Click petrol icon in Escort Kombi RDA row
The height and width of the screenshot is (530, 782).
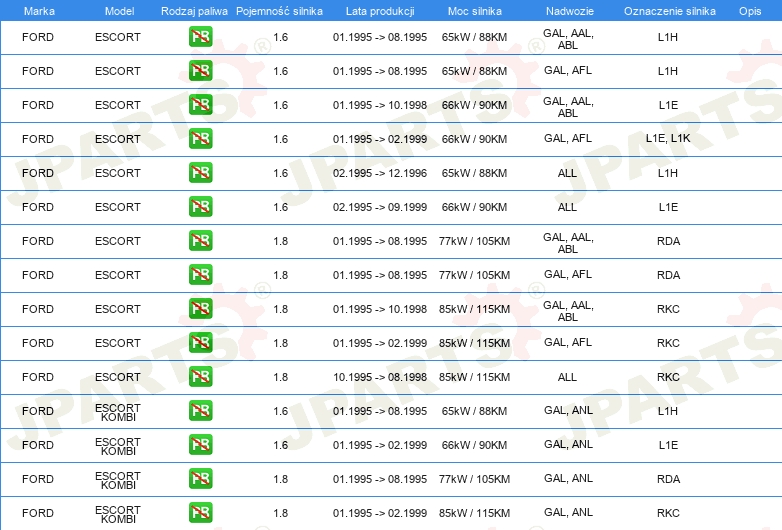pyautogui.click(x=200, y=478)
